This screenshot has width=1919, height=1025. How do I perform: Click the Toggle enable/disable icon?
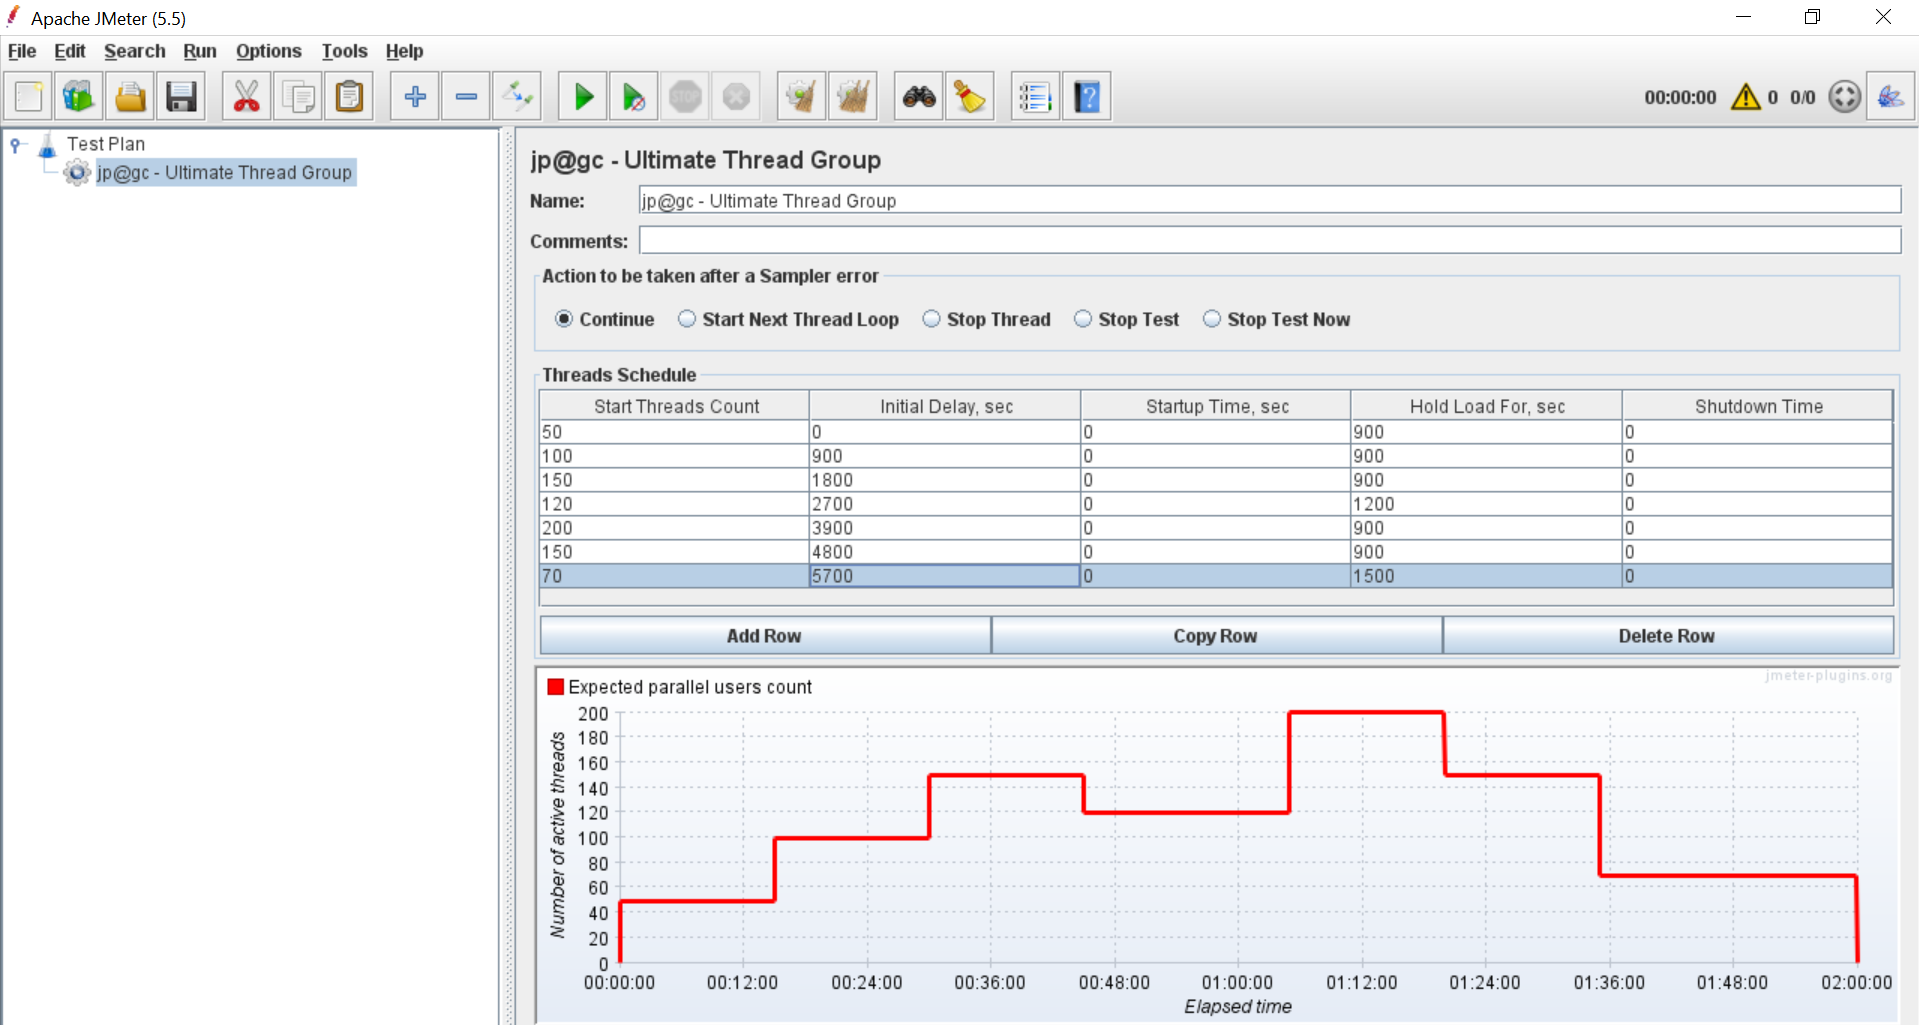click(518, 97)
